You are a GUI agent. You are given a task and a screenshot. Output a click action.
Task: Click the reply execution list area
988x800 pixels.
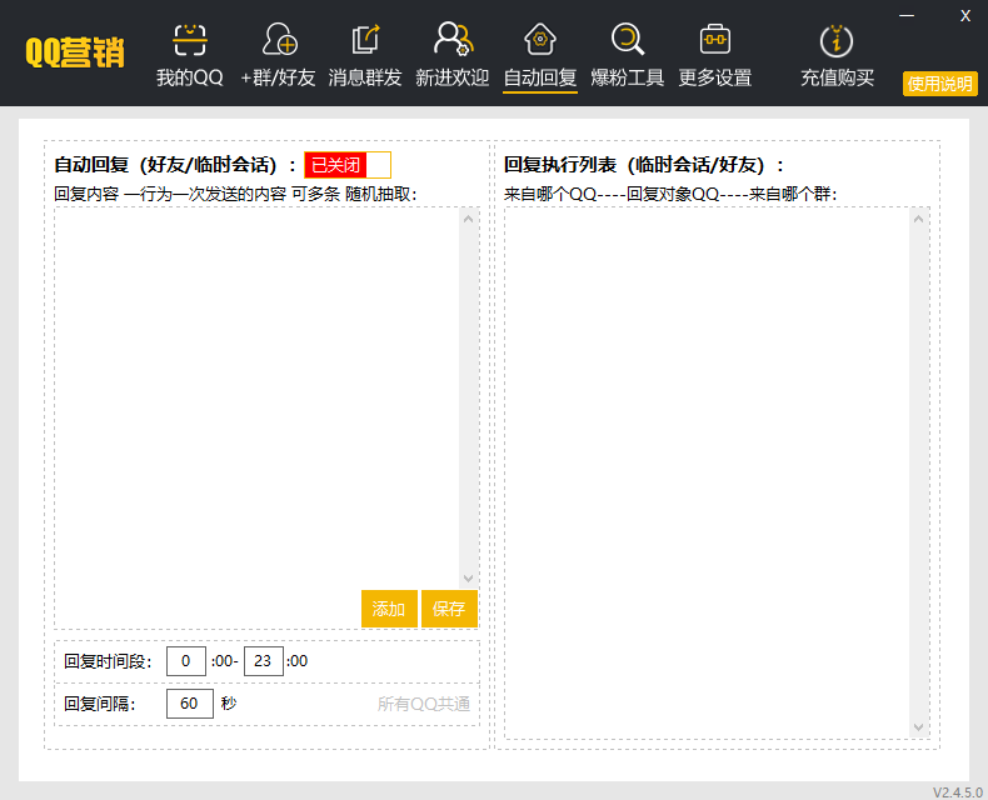(707, 472)
